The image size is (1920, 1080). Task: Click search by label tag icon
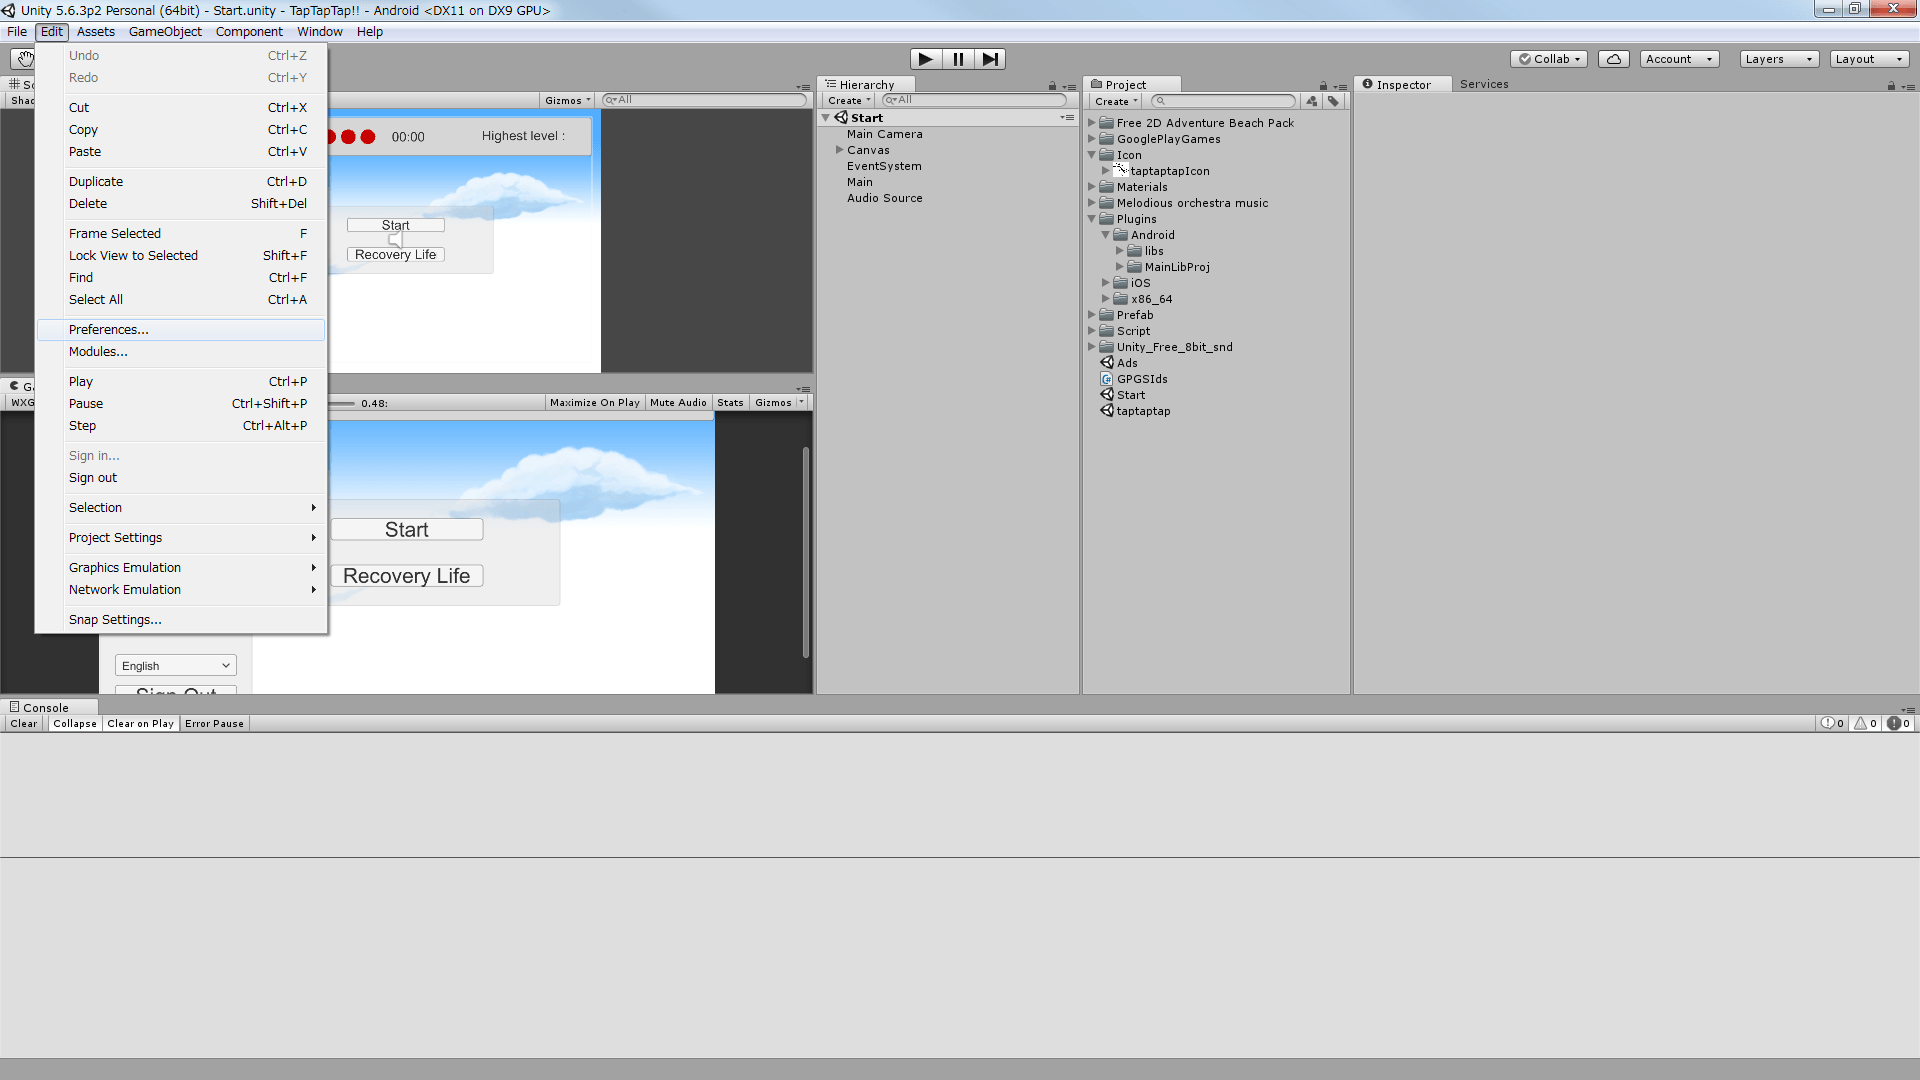coord(1333,101)
